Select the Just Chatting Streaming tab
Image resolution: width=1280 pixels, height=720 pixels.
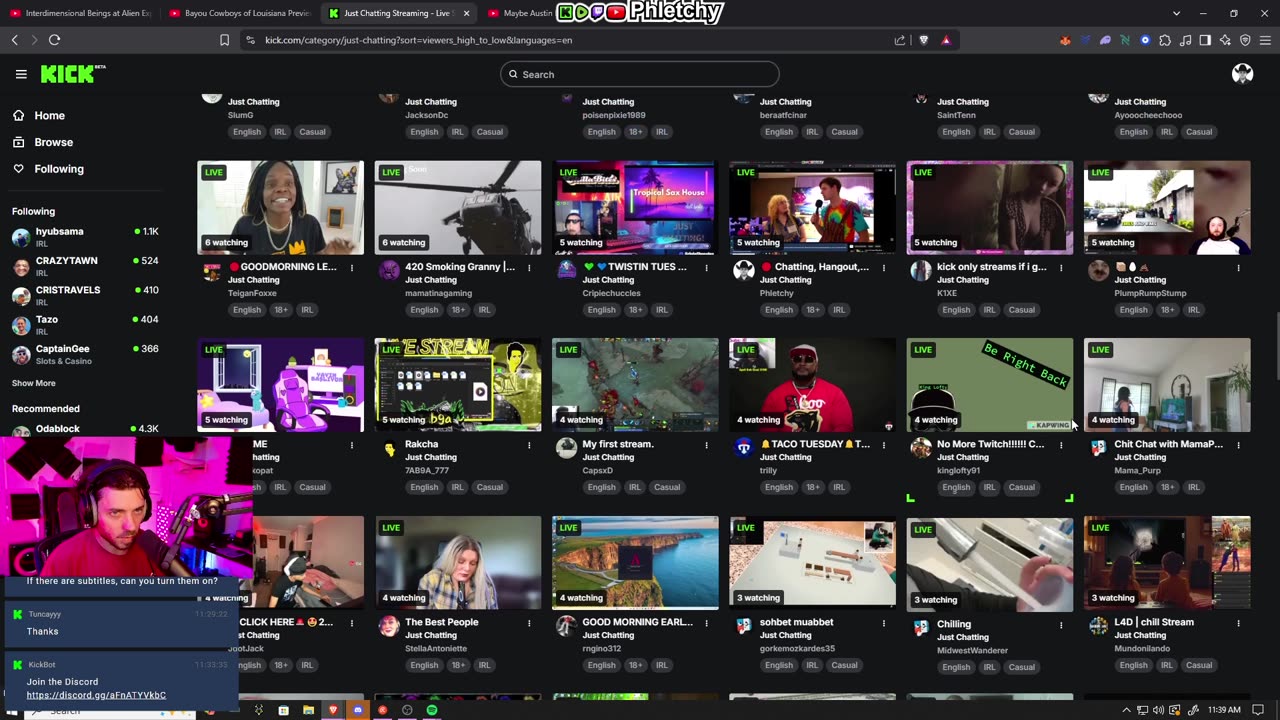point(398,13)
